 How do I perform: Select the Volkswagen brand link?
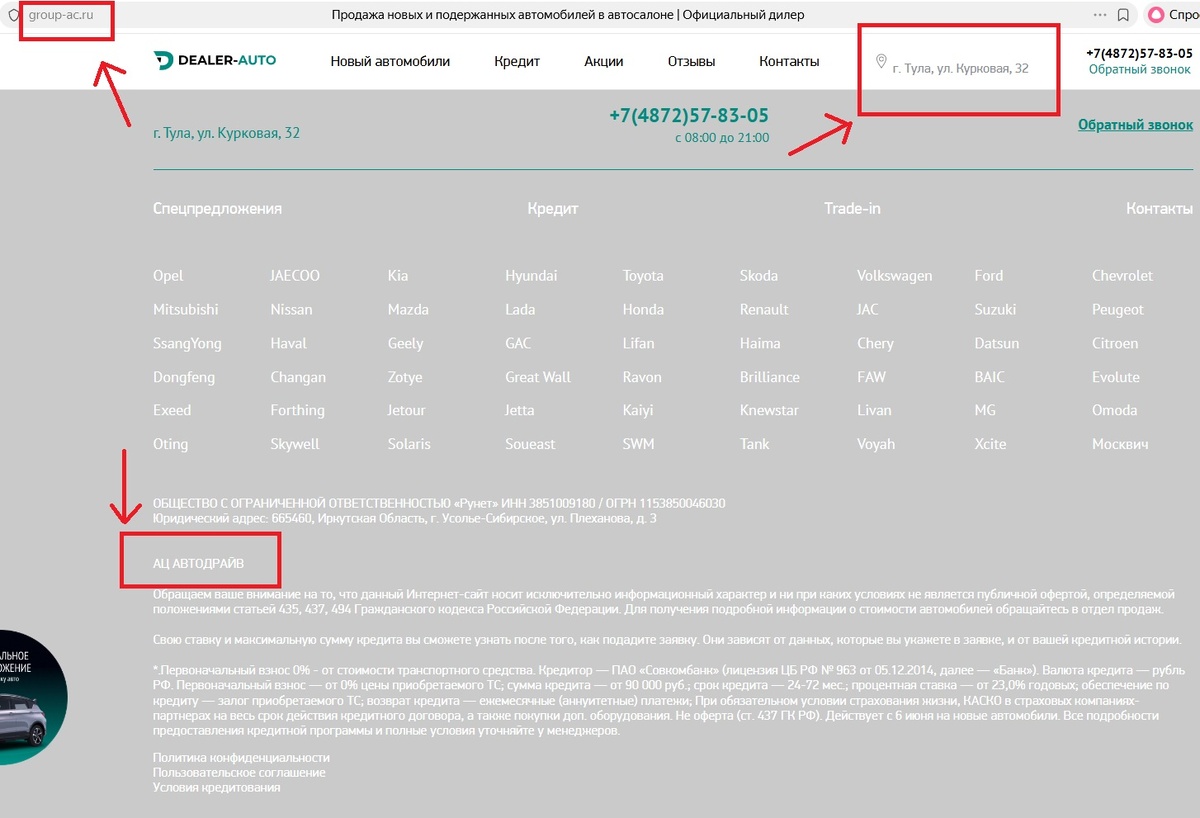894,276
